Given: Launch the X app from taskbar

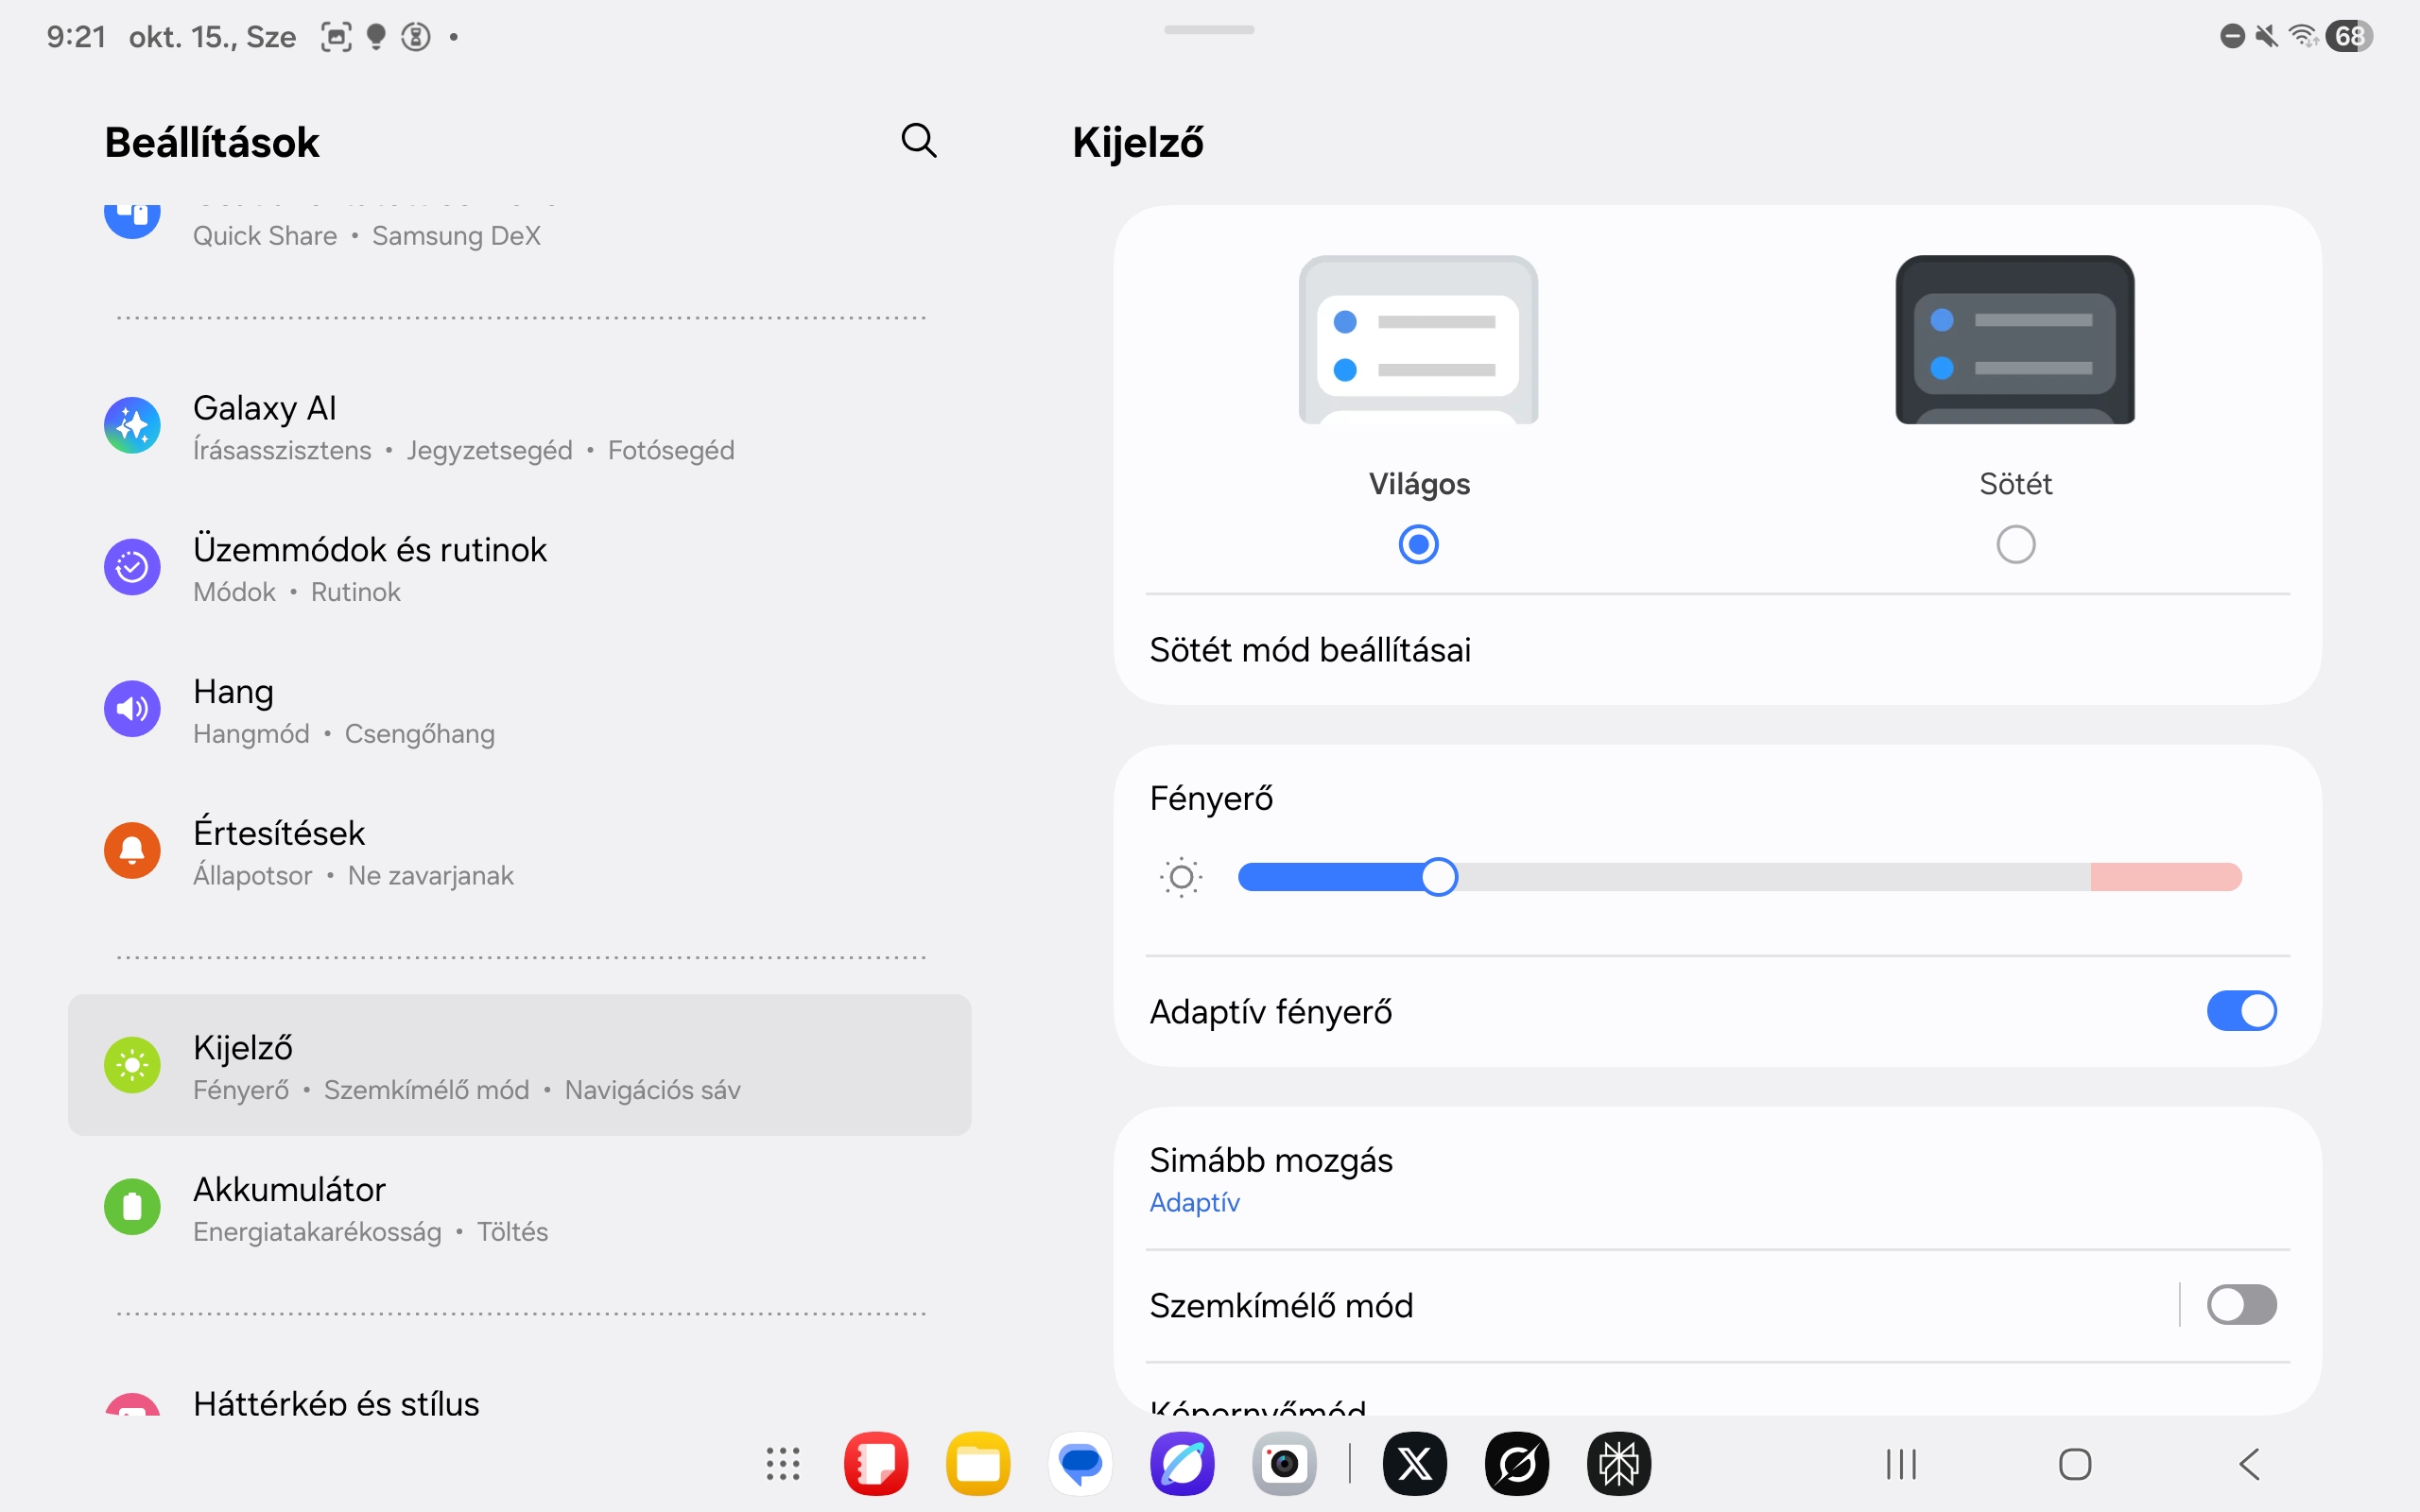Looking at the screenshot, I should [x=1414, y=1464].
